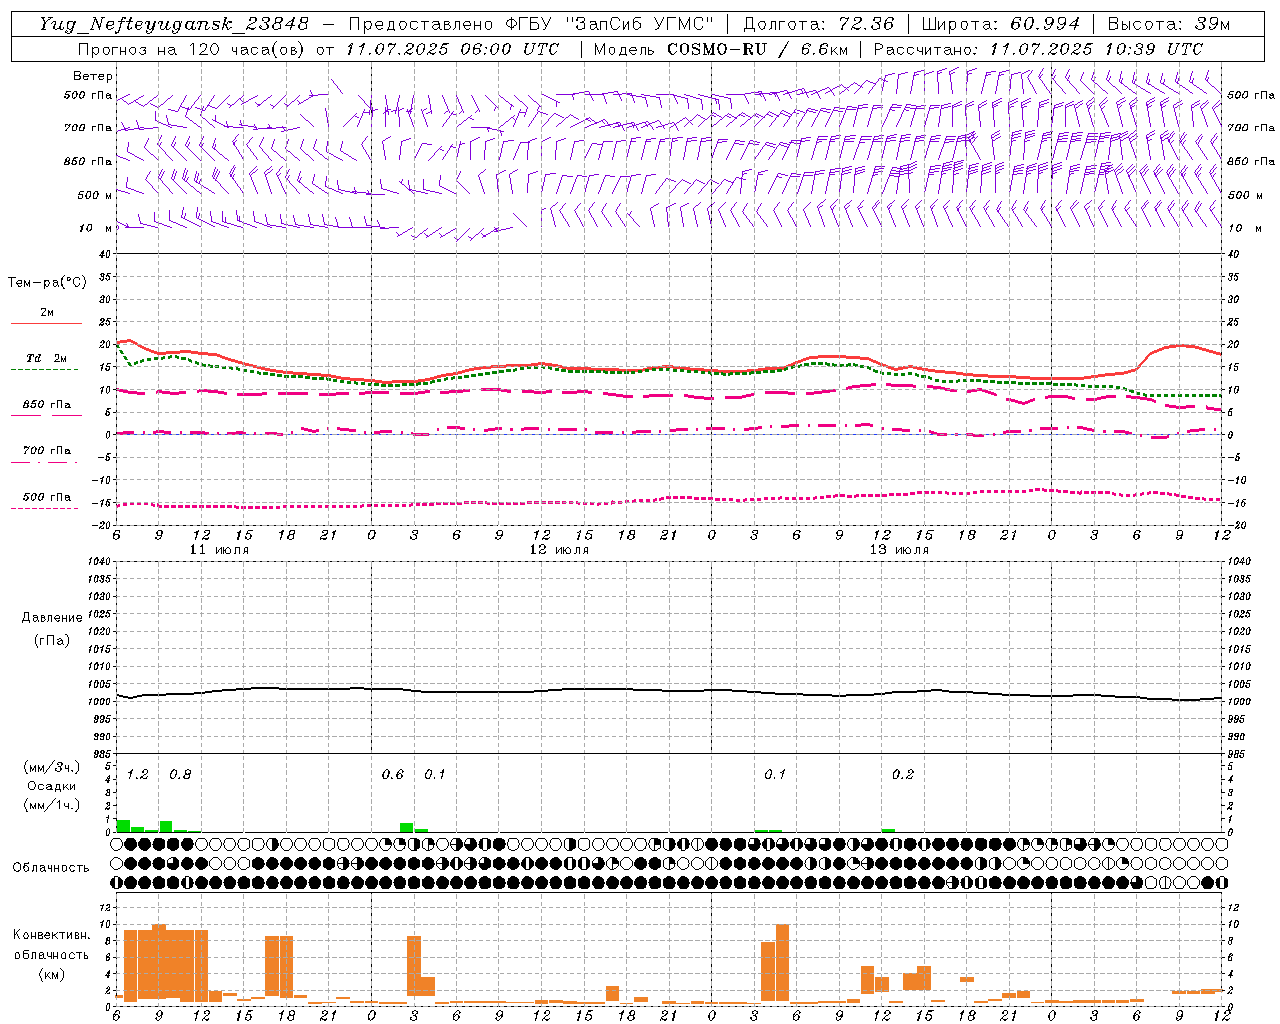Click the (км) unit label under convective cloudiness
The width and height of the screenshot is (1280, 1024).
point(51,974)
